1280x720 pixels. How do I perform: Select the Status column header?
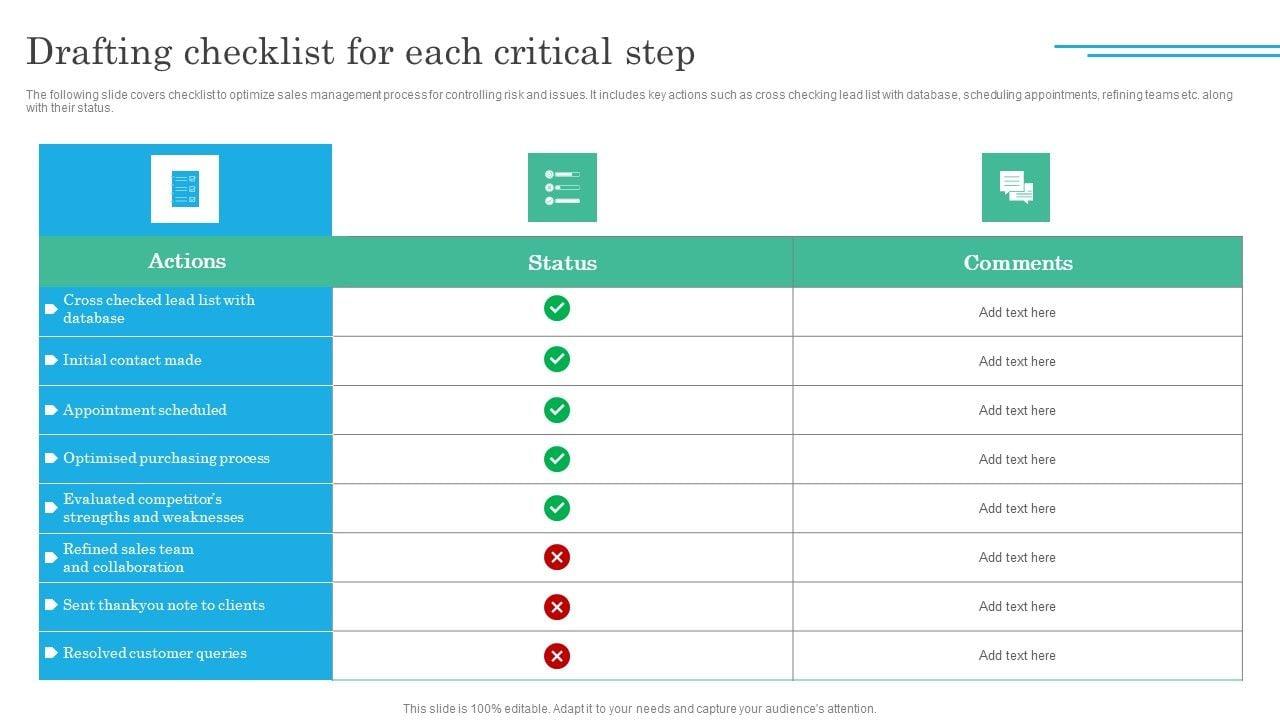click(562, 263)
